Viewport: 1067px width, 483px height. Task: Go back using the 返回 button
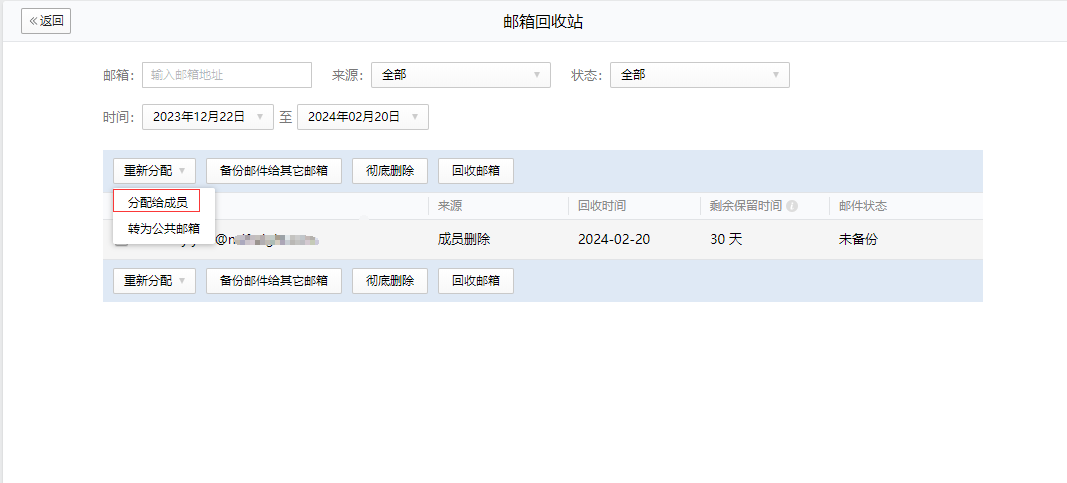[x=46, y=21]
